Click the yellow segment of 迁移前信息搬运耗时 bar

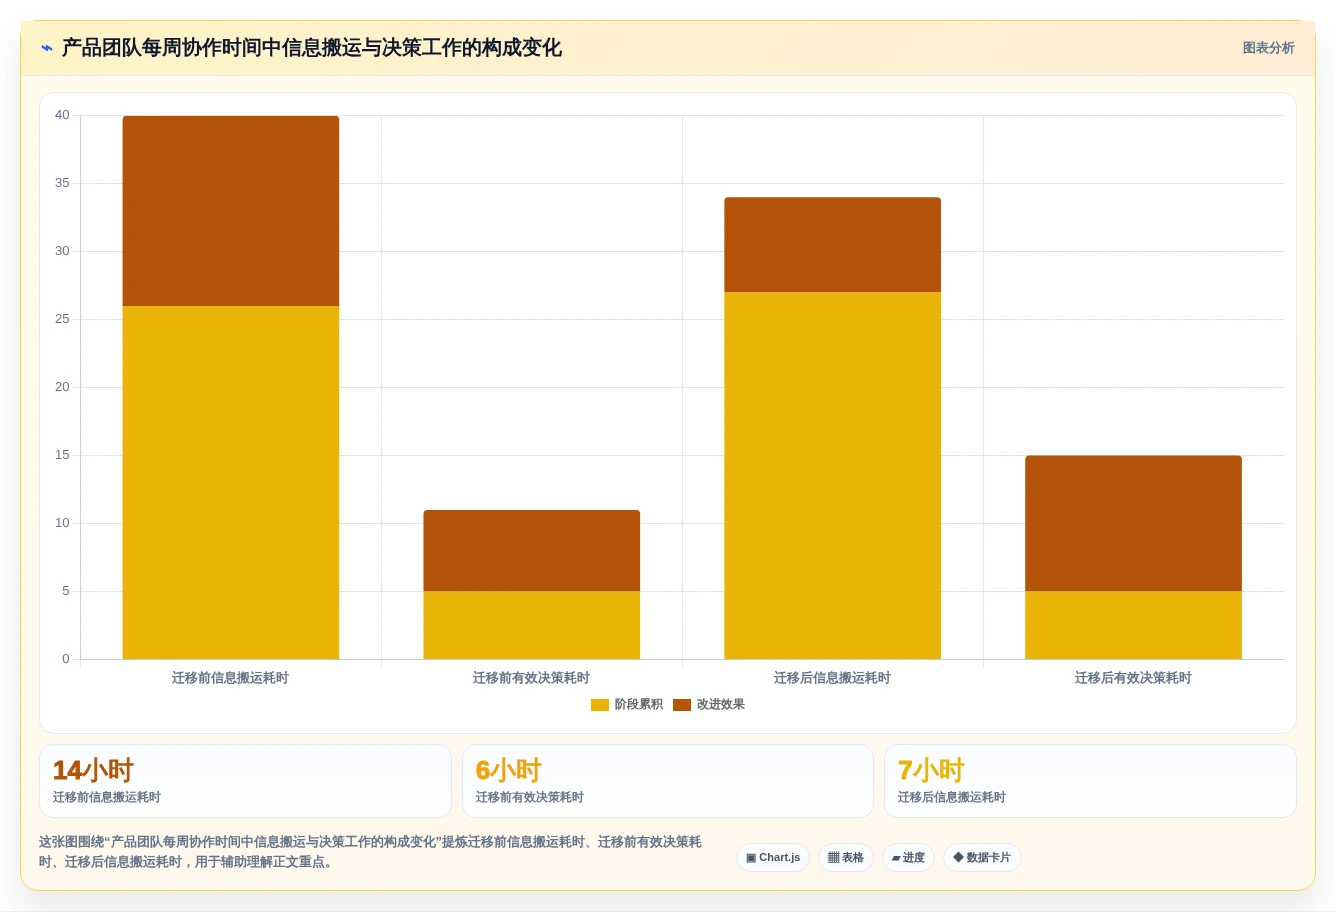click(231, 482)
